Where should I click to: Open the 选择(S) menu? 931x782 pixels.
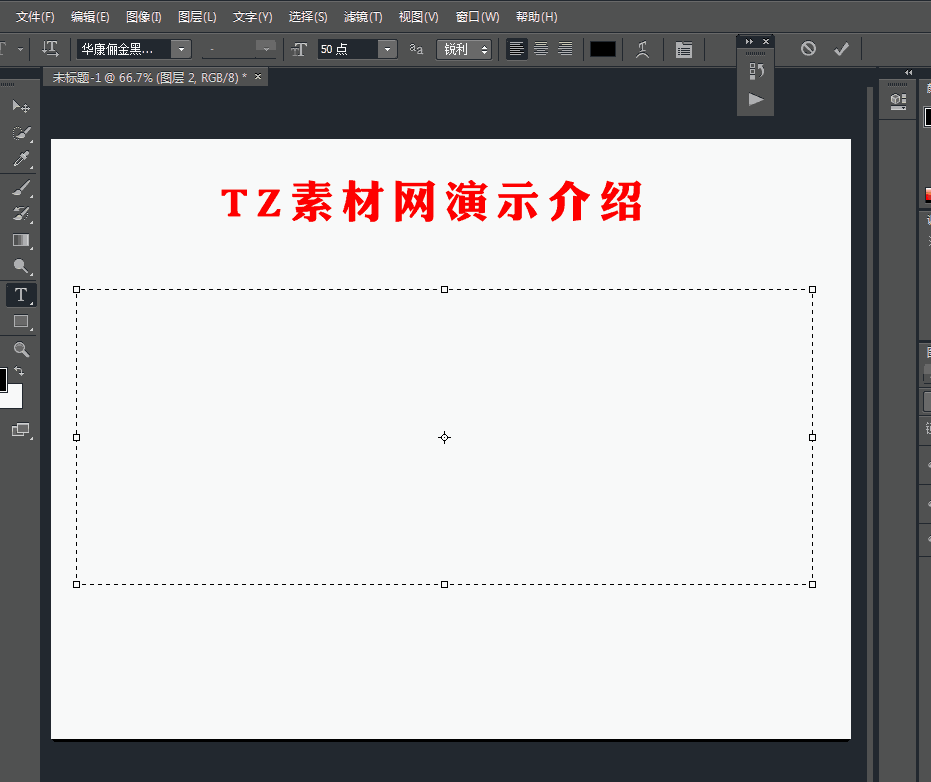tap(308, 17)
